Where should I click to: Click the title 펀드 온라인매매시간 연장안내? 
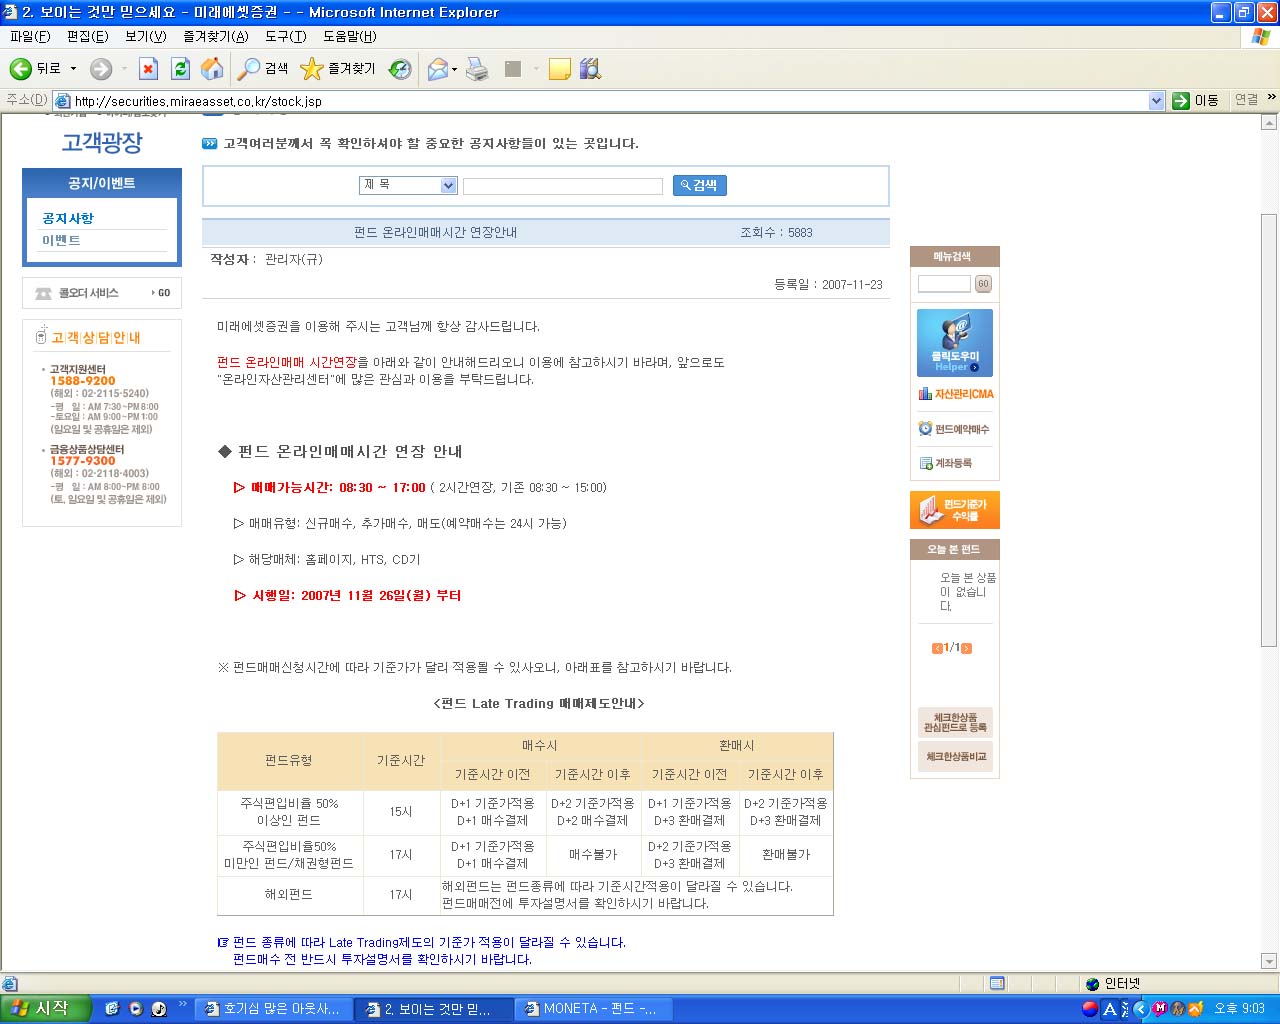coord(435,232)
